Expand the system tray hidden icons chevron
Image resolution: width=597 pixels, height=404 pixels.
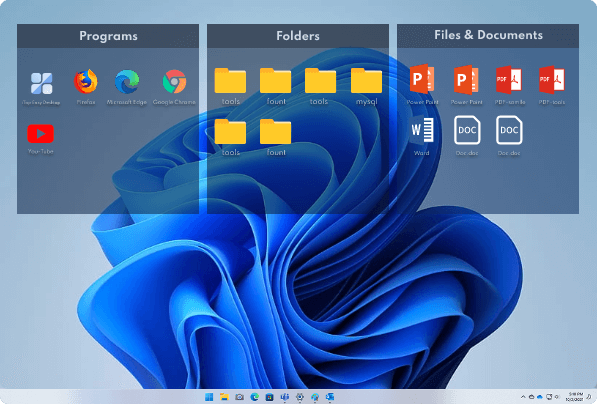coord(523,397)
